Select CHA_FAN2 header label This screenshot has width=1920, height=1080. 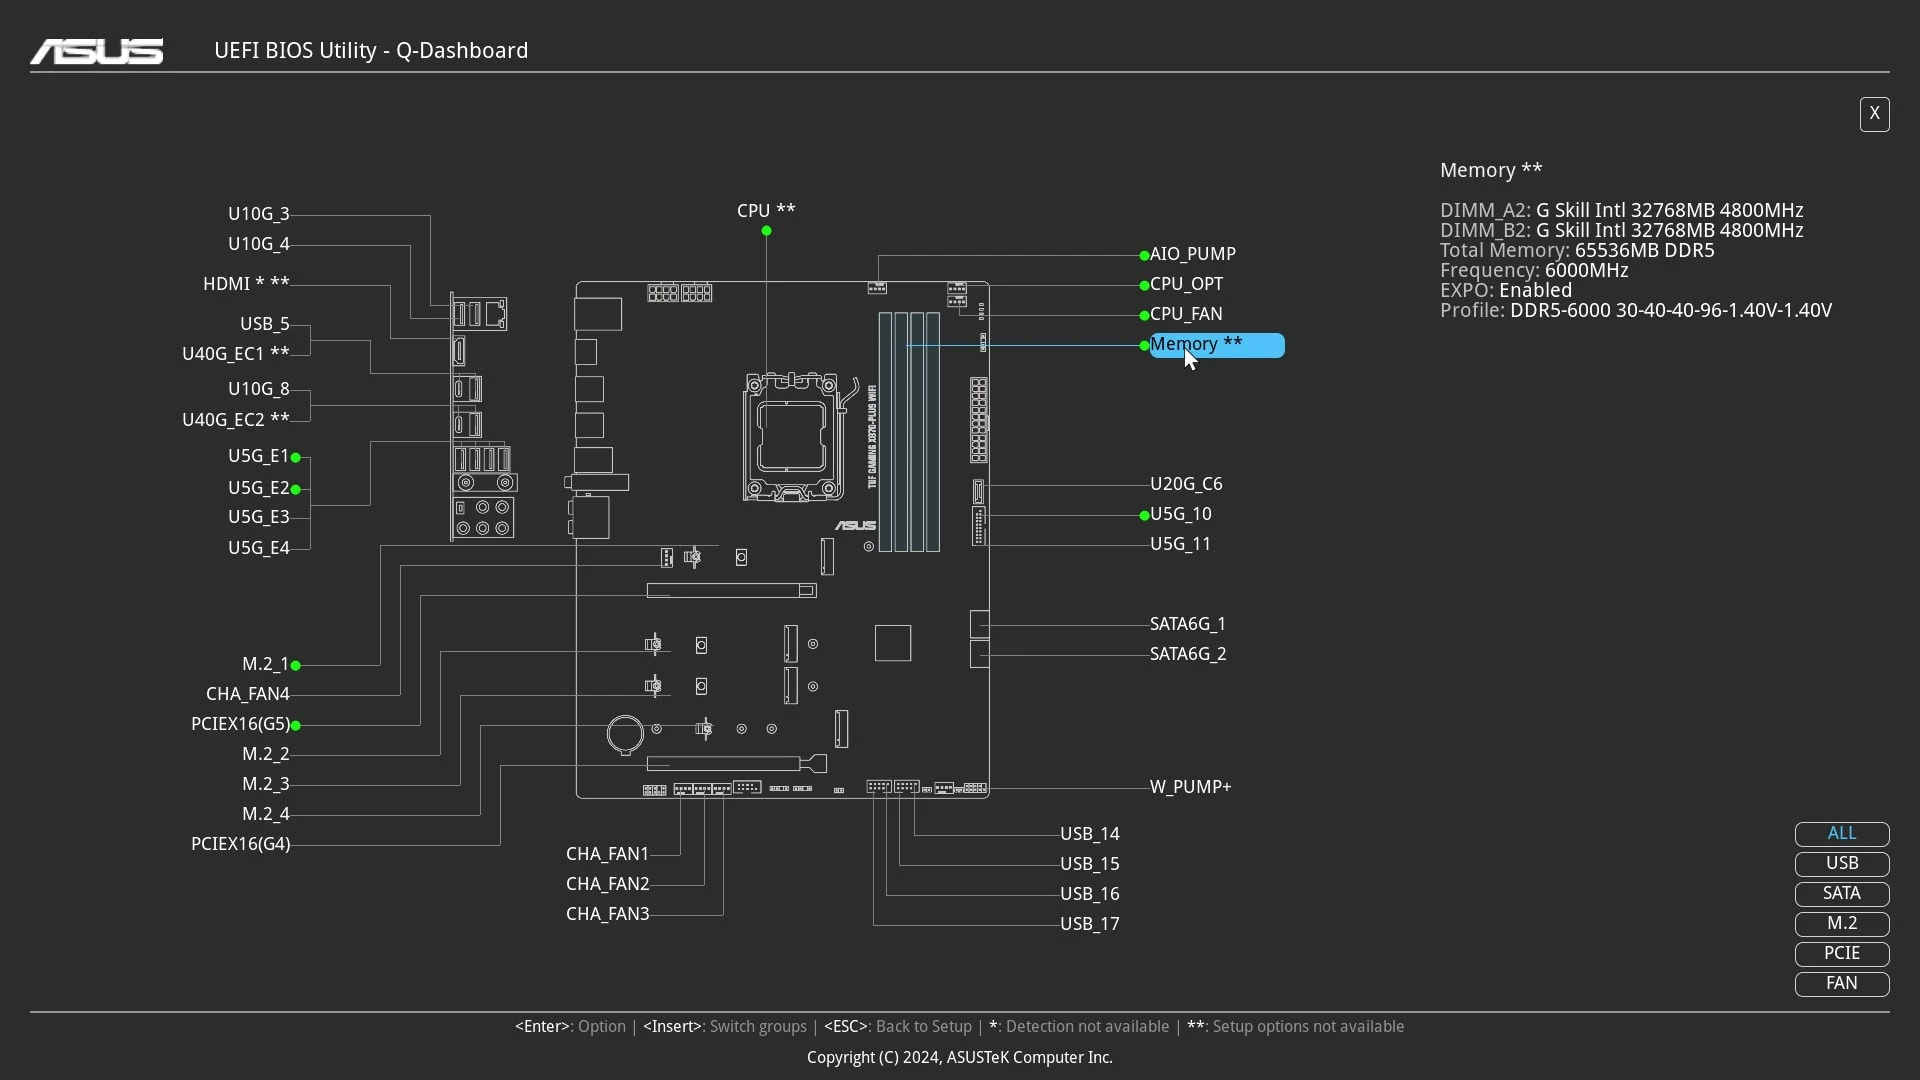(607, 884)
